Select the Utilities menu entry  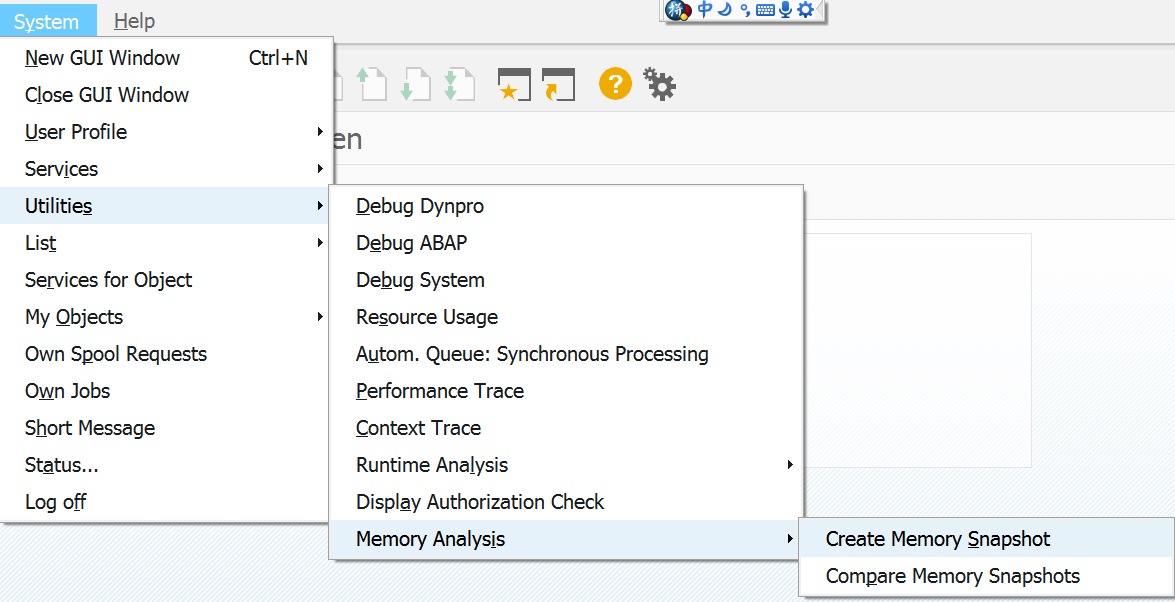(166, 205)
